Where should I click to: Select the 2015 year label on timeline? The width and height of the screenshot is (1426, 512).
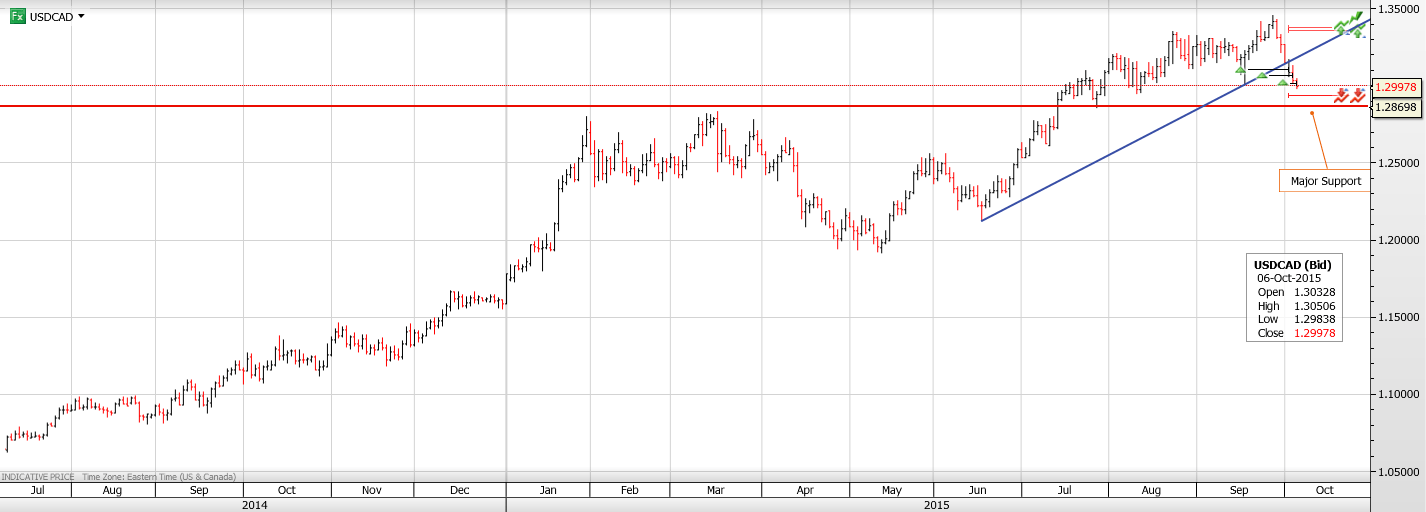(937, 505)
